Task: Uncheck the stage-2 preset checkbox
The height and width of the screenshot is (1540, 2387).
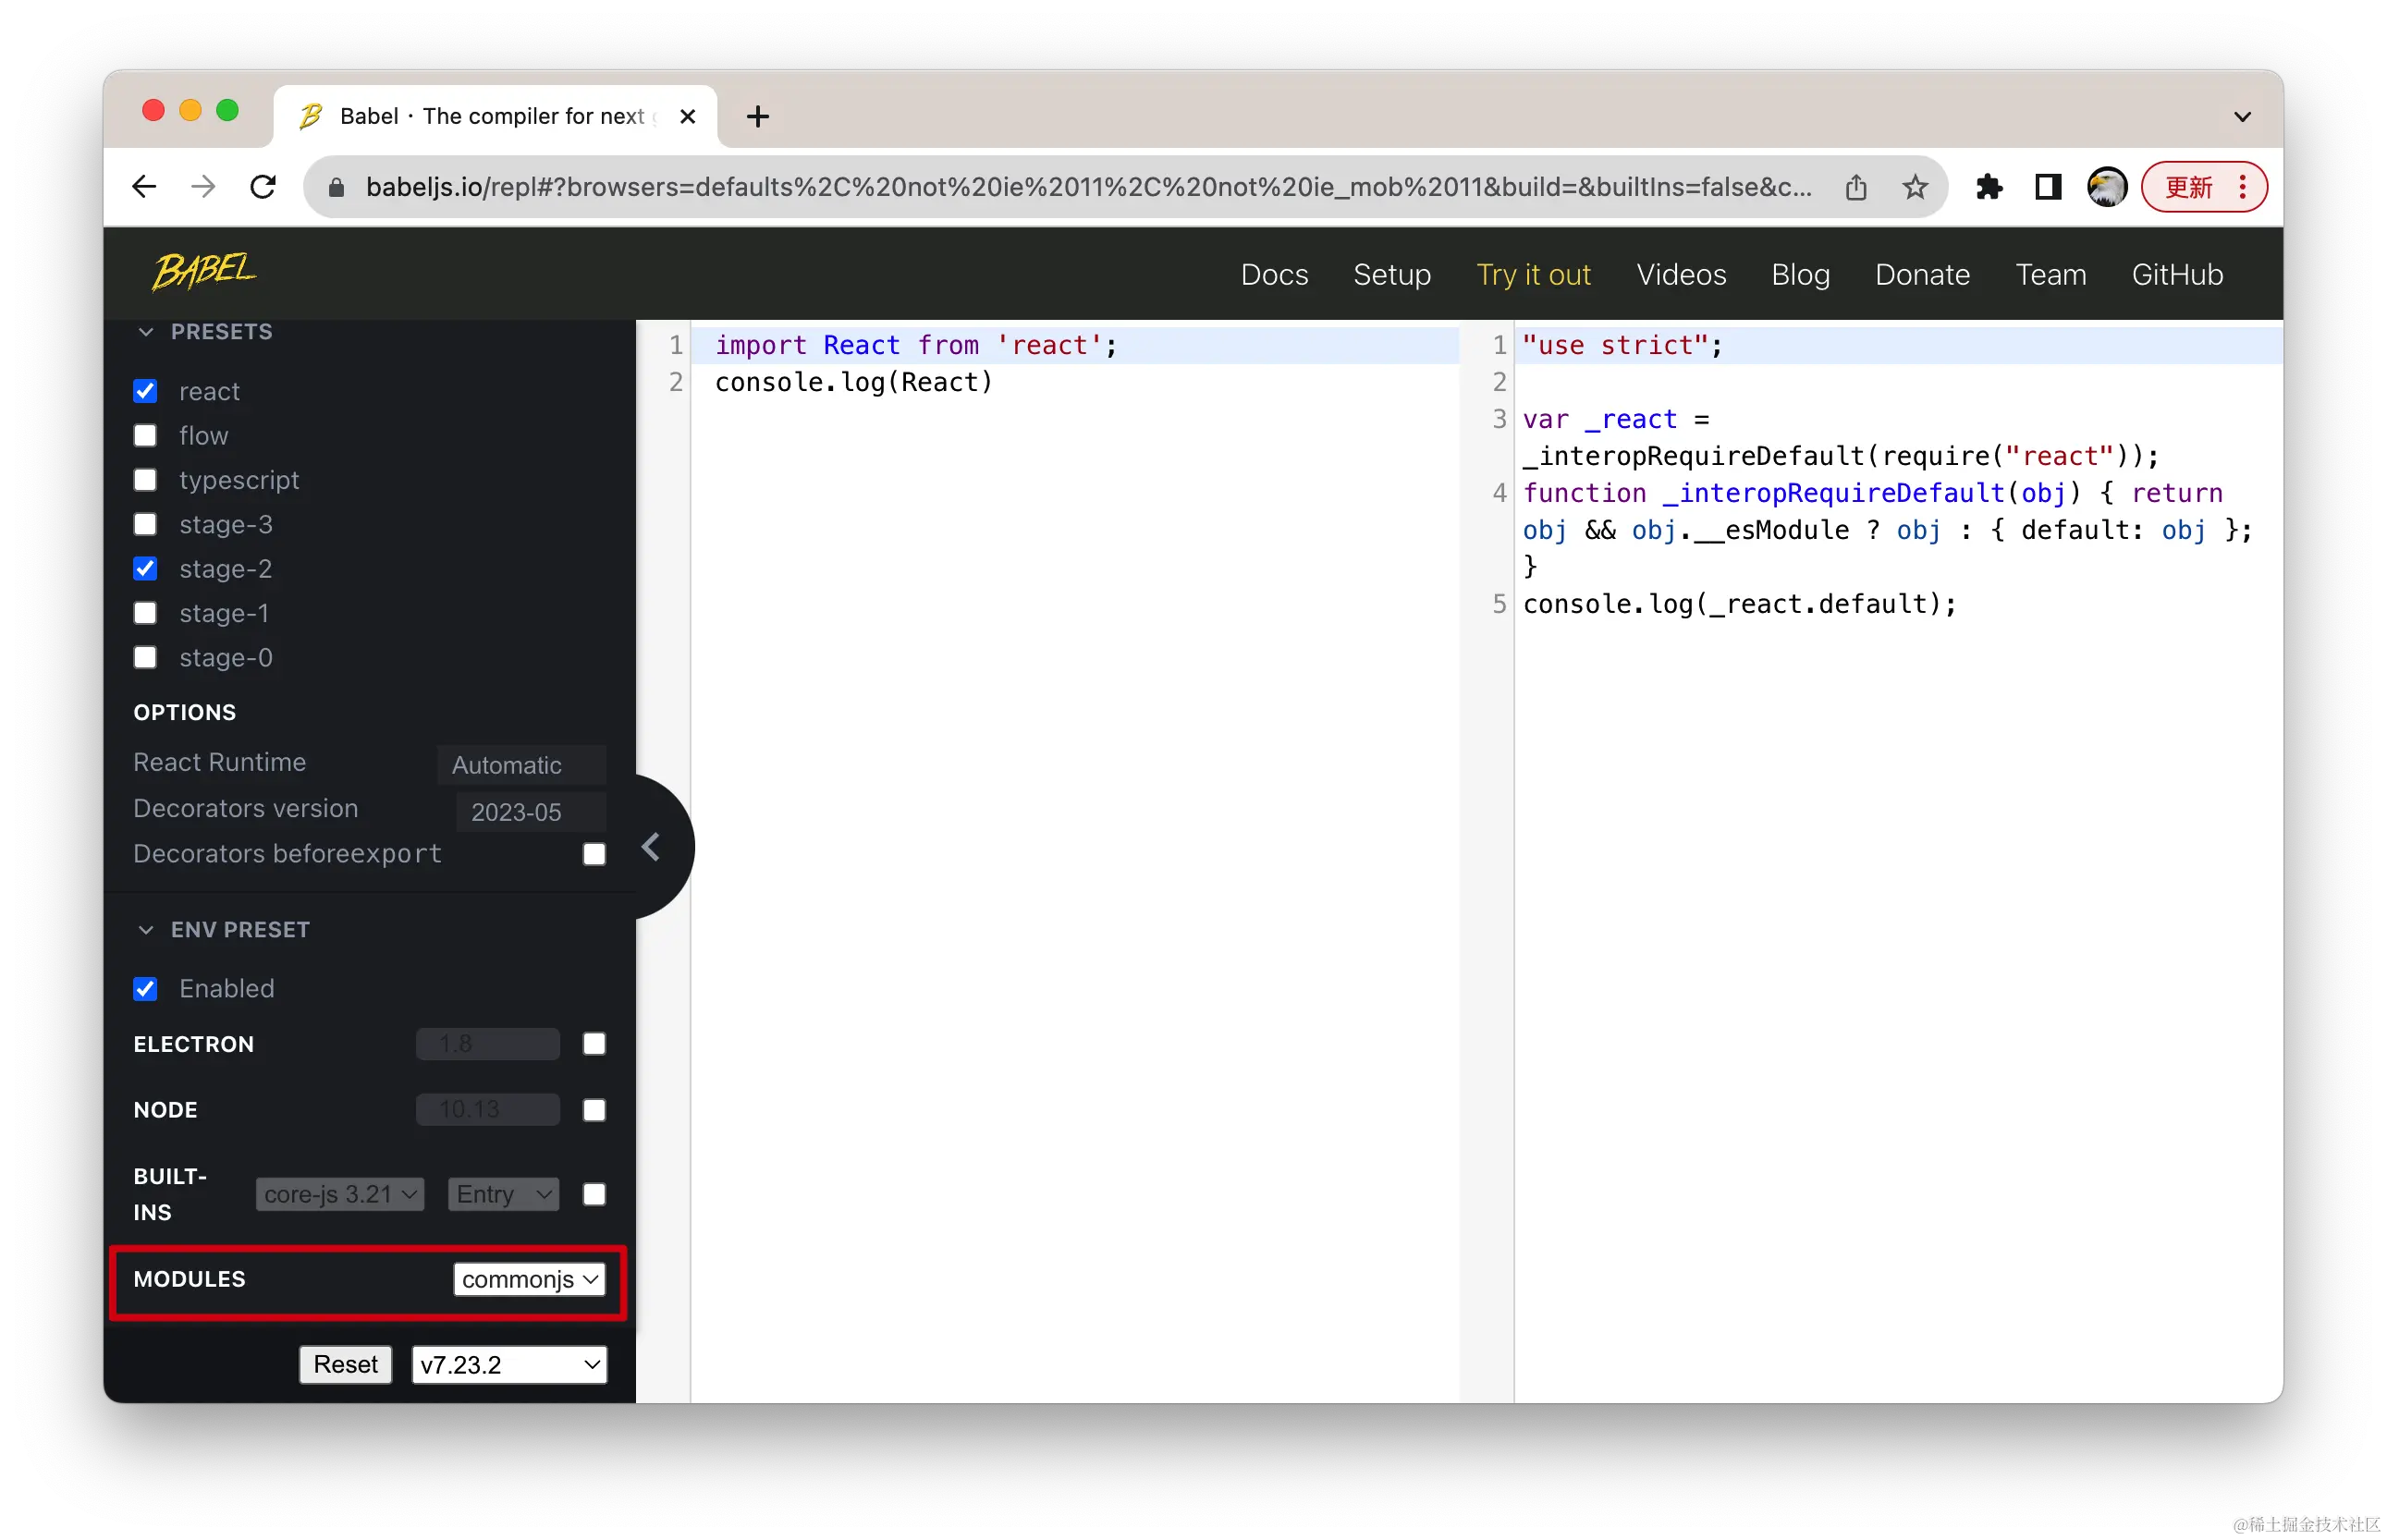Action: coord(146,569)
